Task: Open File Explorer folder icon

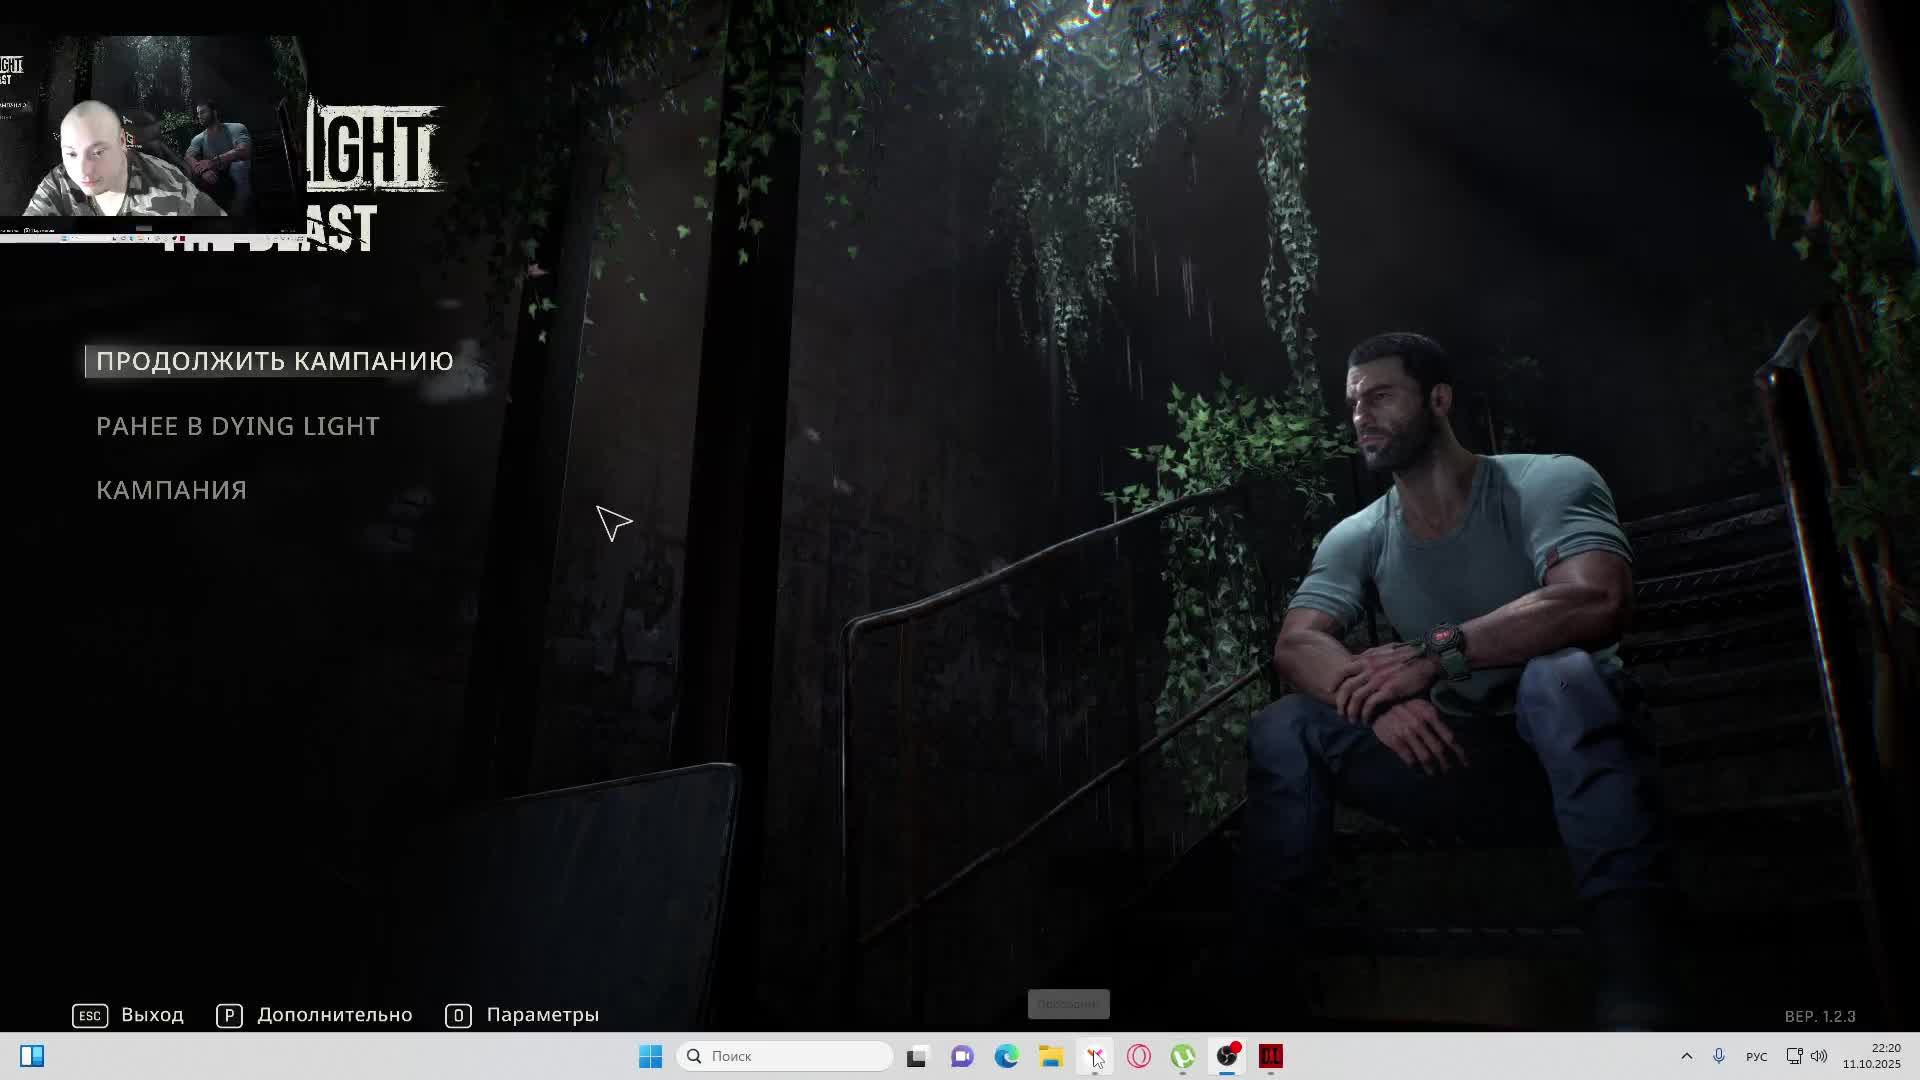Action: point(1050,1056)
